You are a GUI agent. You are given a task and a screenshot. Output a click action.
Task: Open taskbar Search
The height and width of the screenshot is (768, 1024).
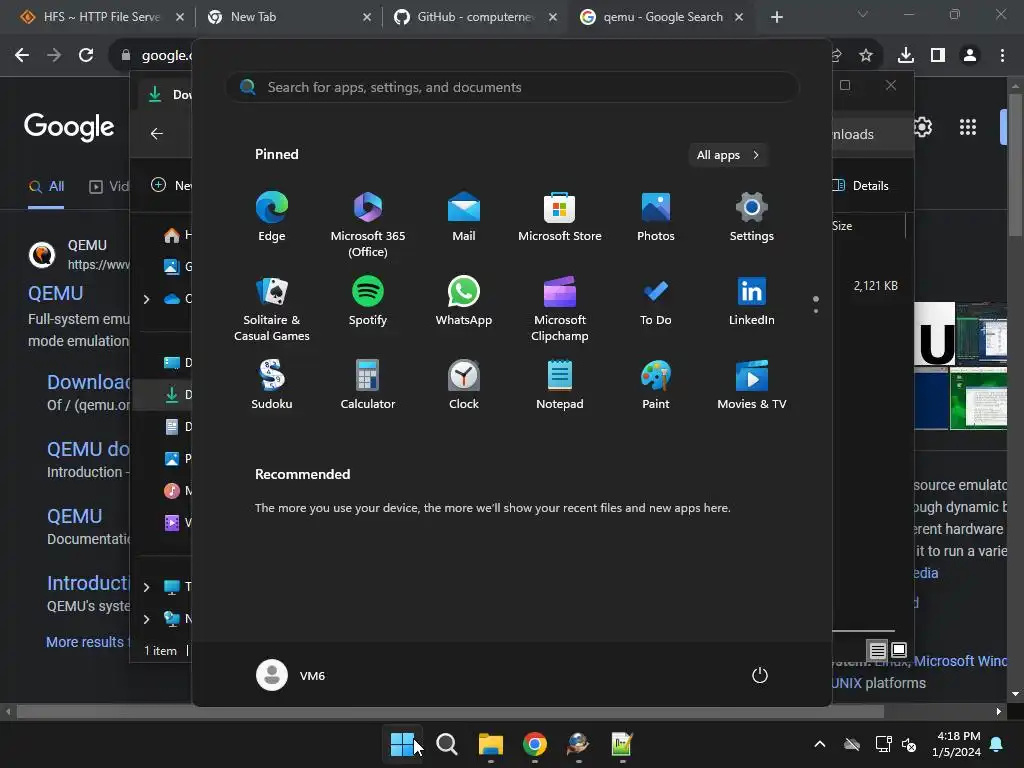click(447, 744)
